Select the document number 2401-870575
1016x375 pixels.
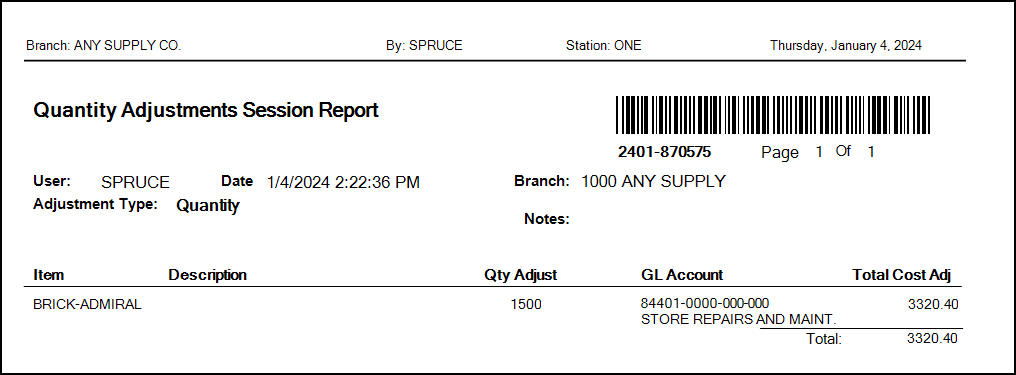[x=665, y=152]
